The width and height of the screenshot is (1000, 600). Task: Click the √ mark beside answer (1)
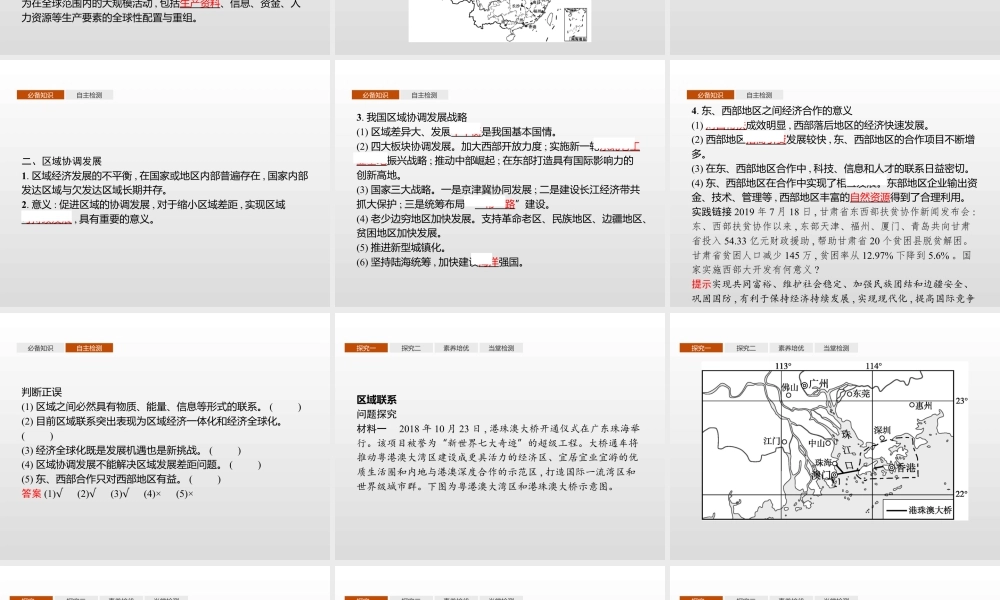[x=59, y=494]
